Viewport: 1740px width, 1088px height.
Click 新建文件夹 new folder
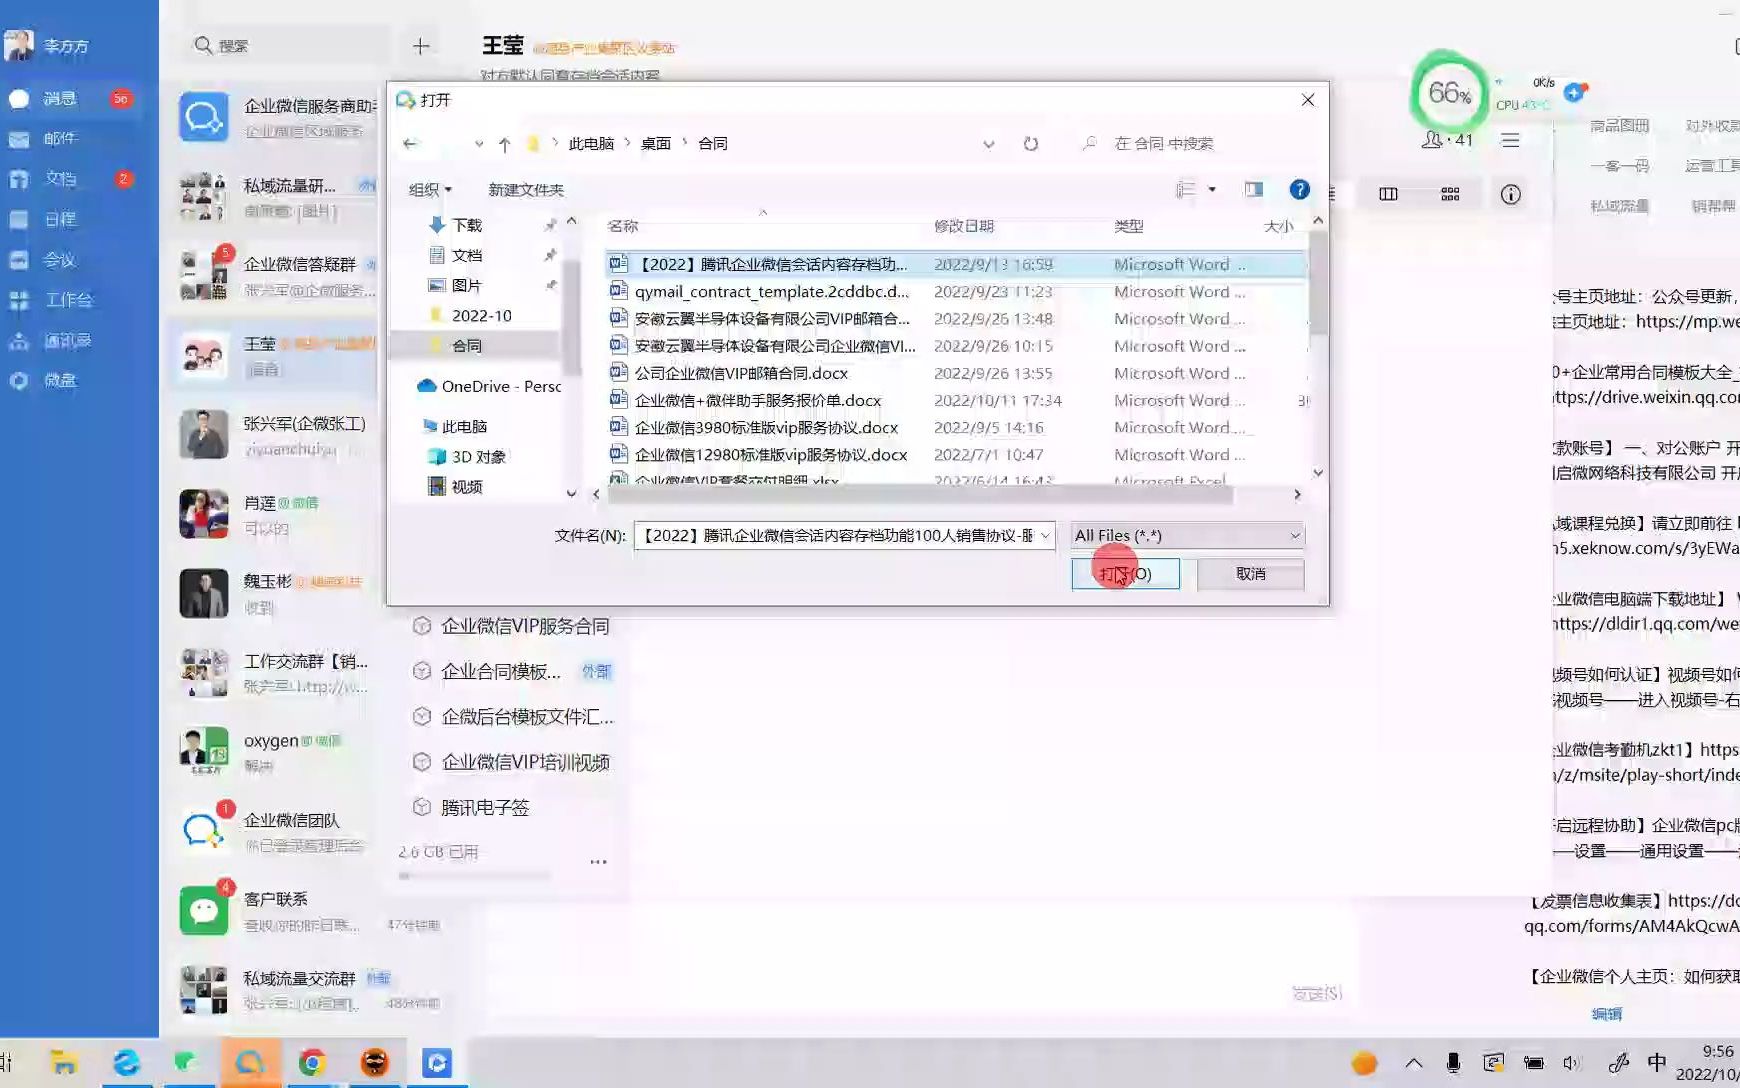pos(526,189)
